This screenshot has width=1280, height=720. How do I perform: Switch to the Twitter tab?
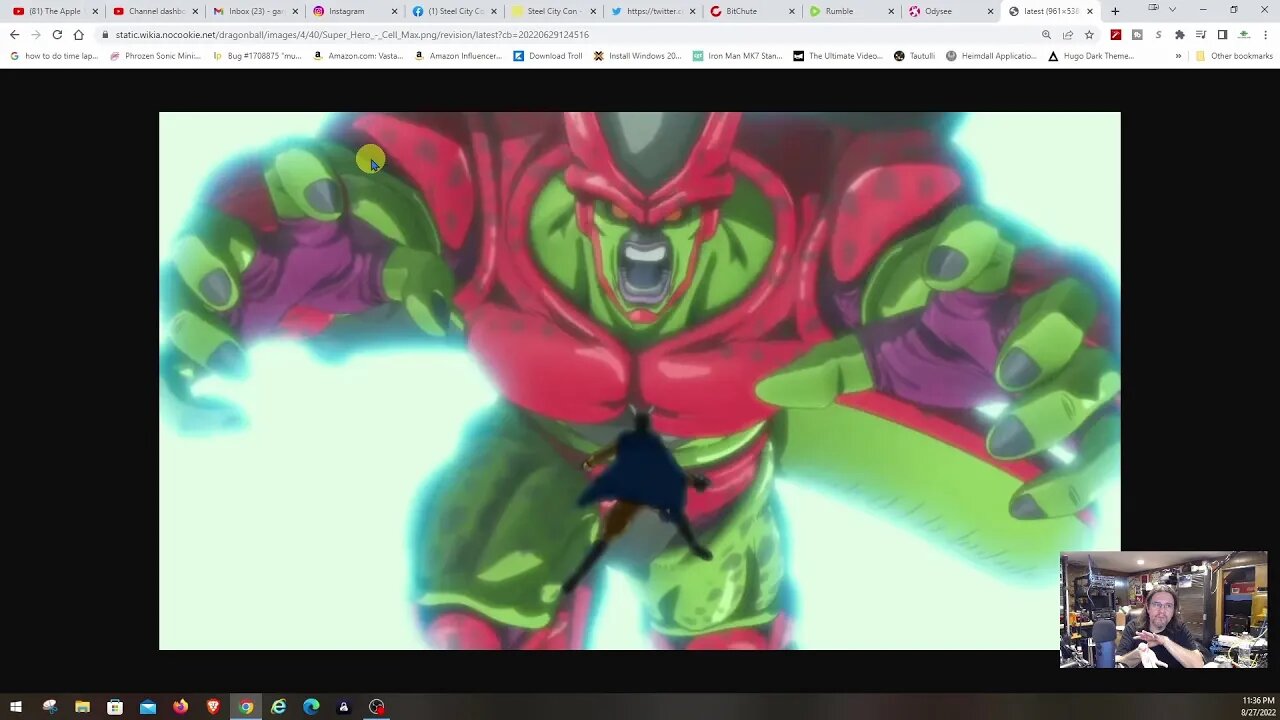click(653, 11)
